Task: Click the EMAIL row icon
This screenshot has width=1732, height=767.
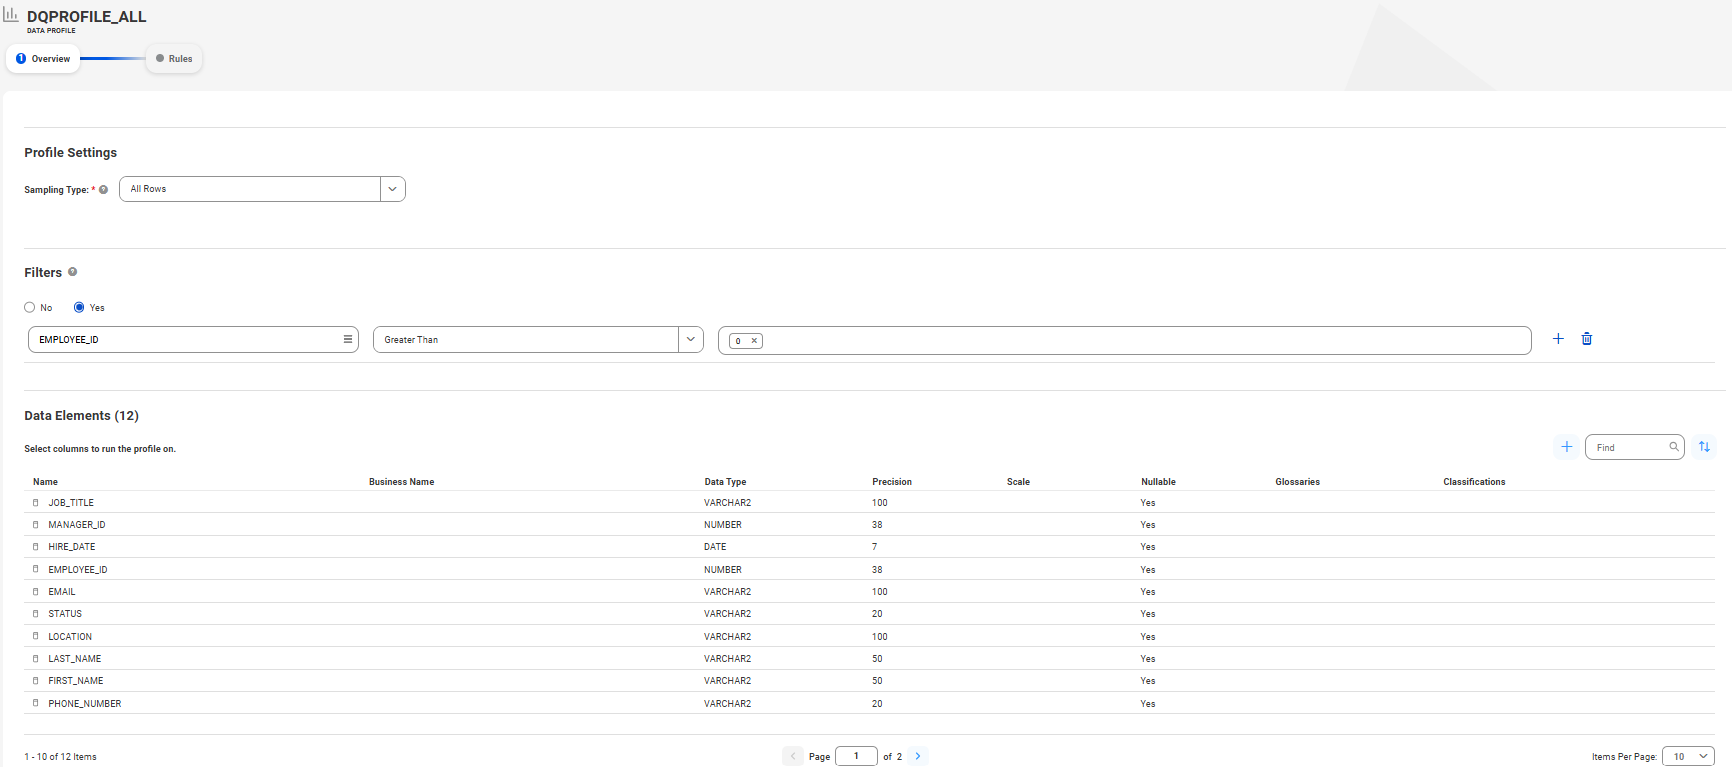Action: pos(36,592)
